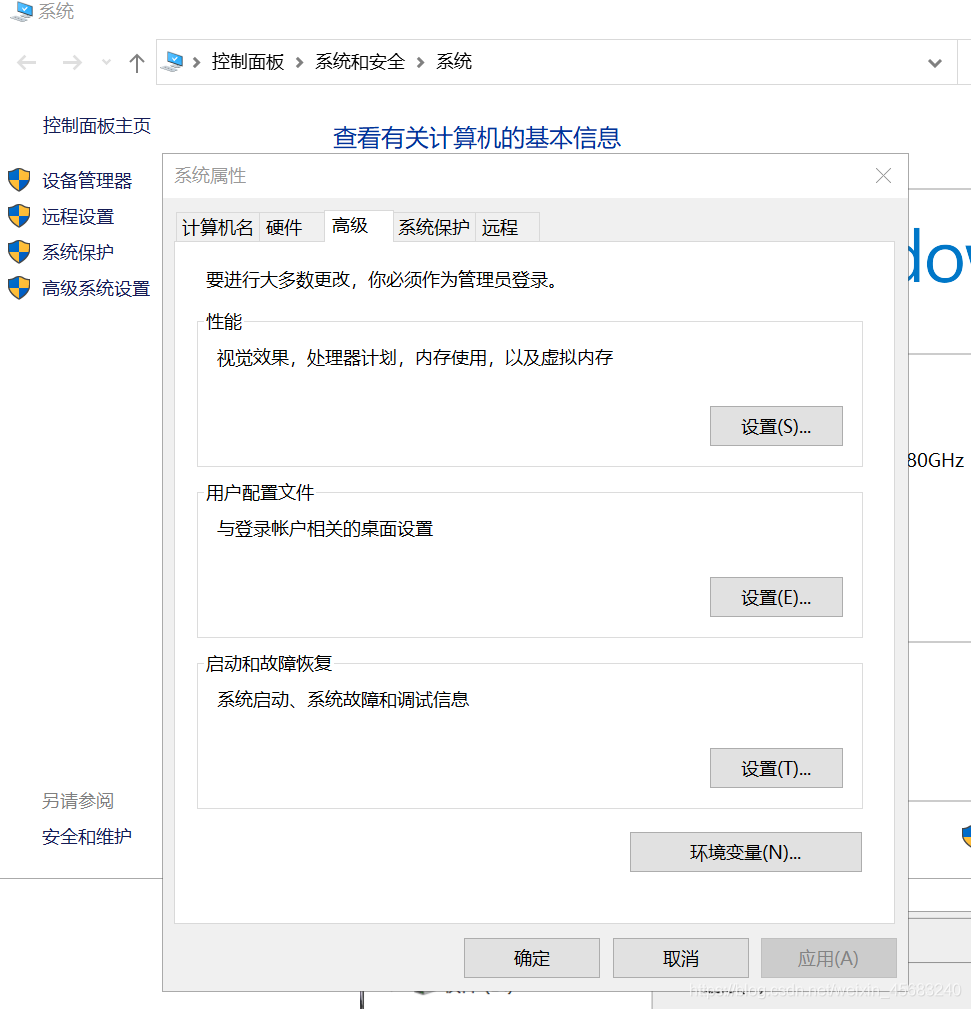Expand chevron after 控制面板 breadcrumb
971x1009 pixels.
[x=300, y=62]
